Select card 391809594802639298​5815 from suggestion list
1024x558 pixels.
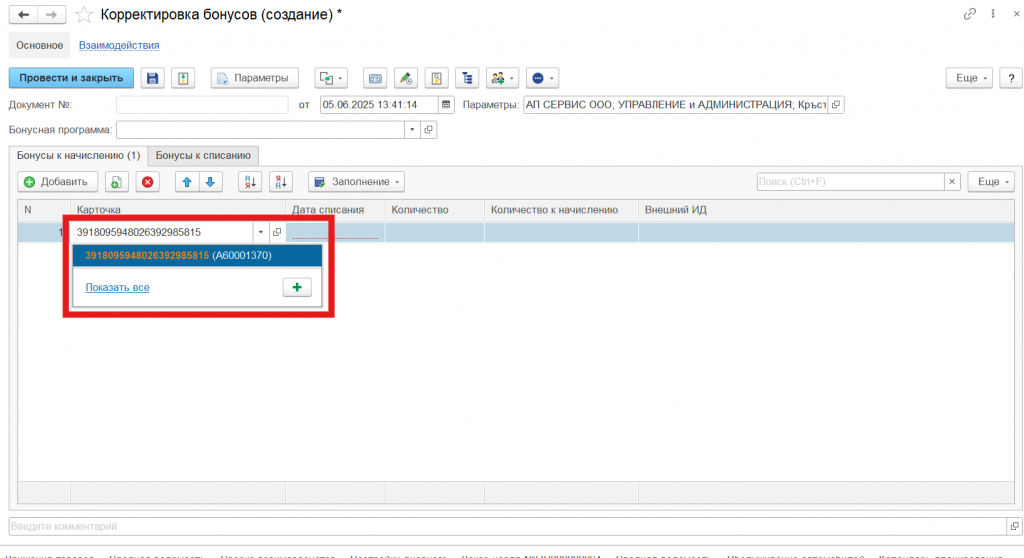tap(178, 256)
